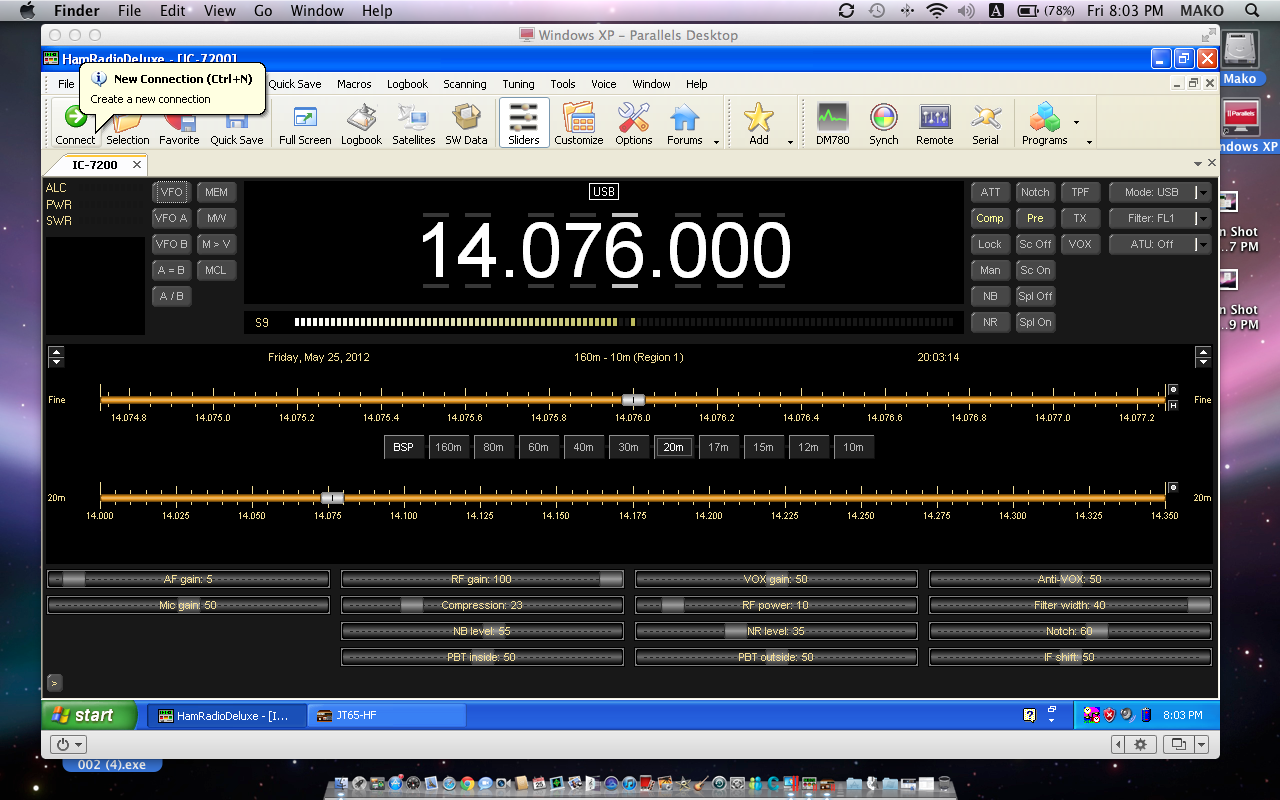Switch to Full Screen mode
The image size is (1280, 800).
coord(305,124)
